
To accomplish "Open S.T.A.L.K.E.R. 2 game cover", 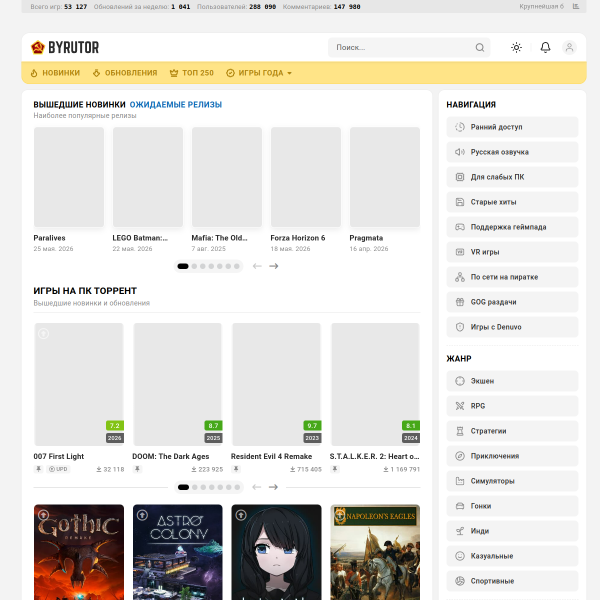I will click(x=375, y=384).
